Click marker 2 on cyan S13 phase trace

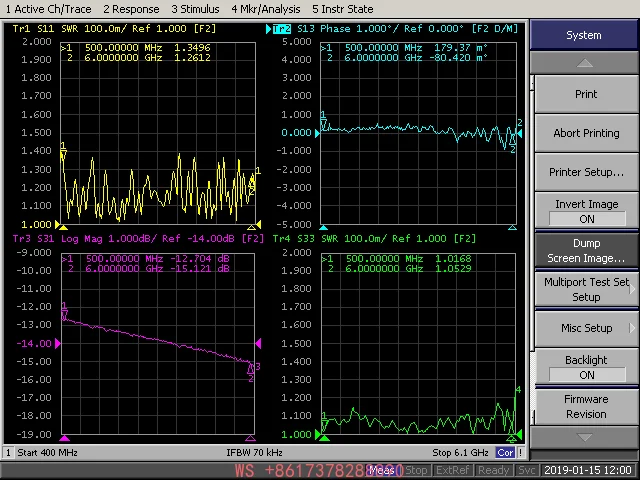coord(513,141)
